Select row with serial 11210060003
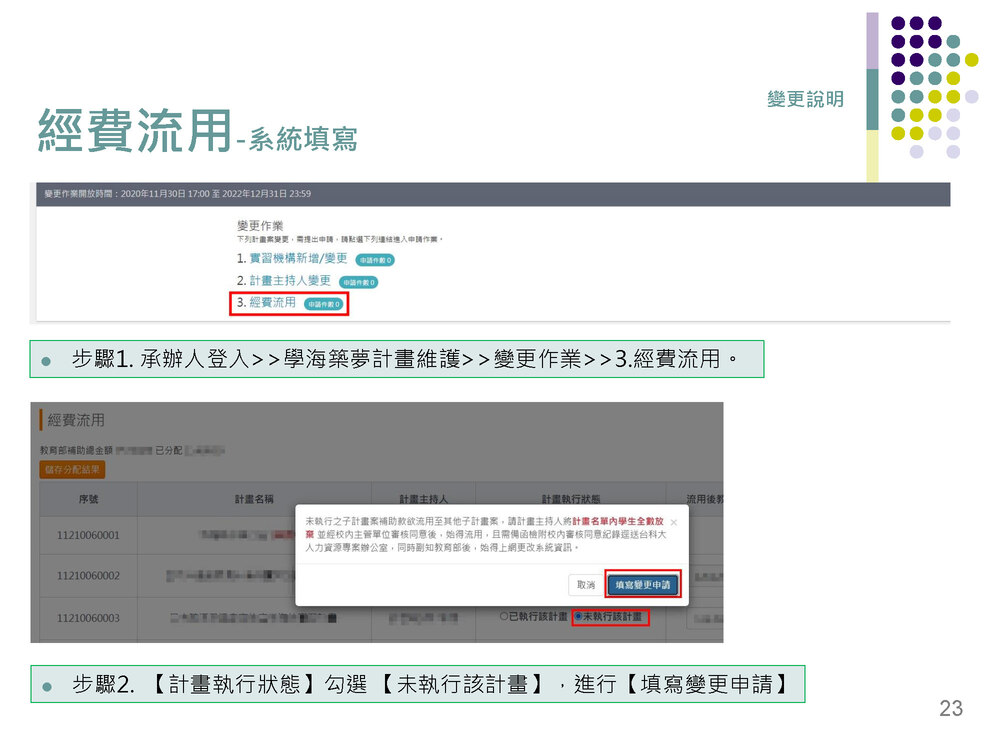The height and width of the screenshot is (750, 1000). click(88, 618)
